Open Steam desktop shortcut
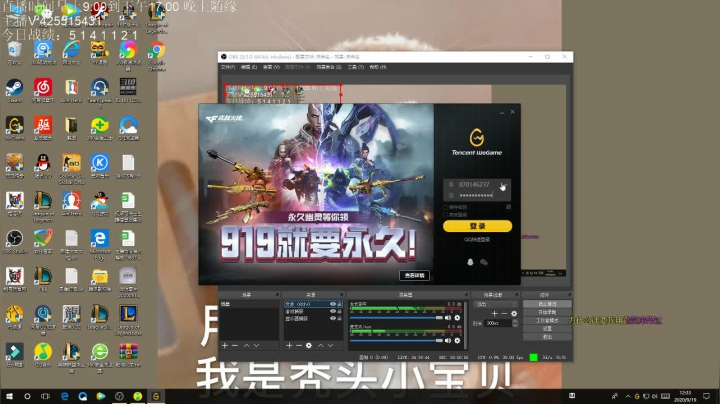 14,90
